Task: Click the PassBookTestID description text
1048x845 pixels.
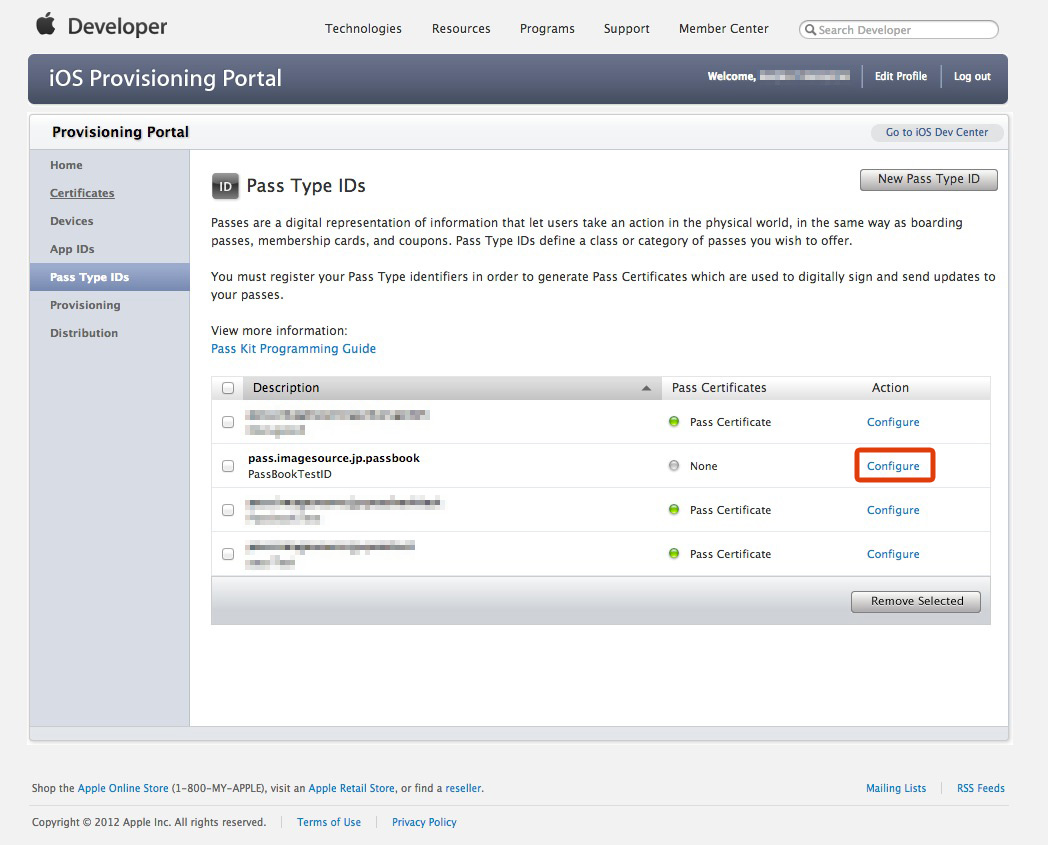Action: coord(289,474)
